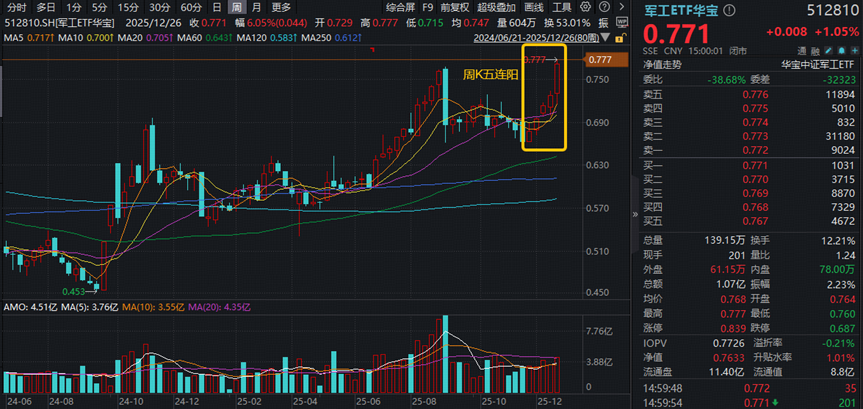Image resolution: width=863 pixels, height=409 pixels.
Task: Expand the 更多 timeframe options
Action: [280, 7]
